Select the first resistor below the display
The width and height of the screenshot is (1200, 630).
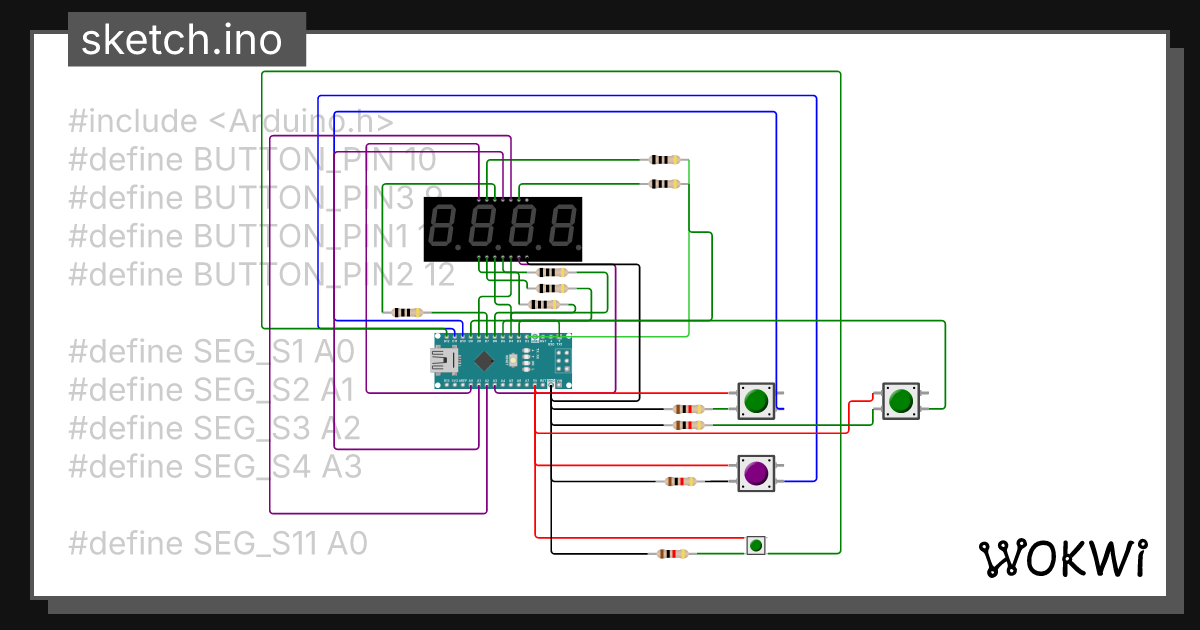[552, 272]
